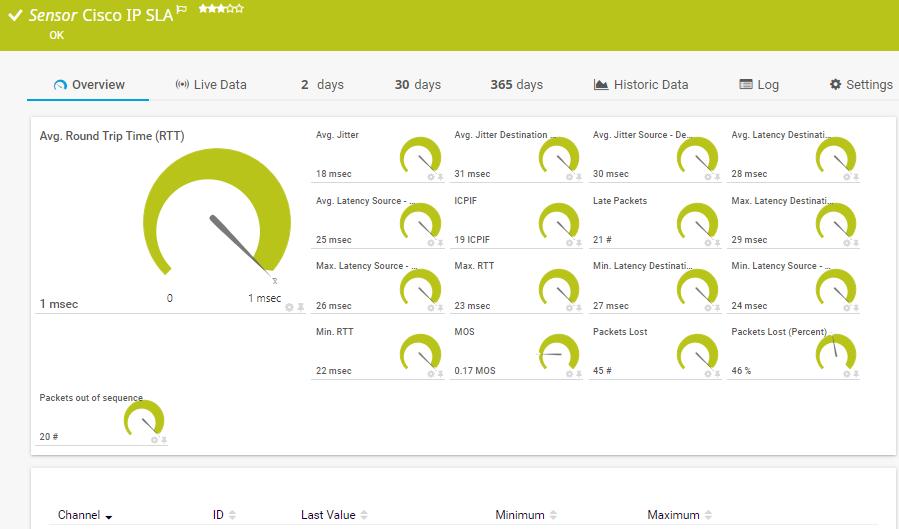Click the '19 ICPIF' value

click(472, 240)
